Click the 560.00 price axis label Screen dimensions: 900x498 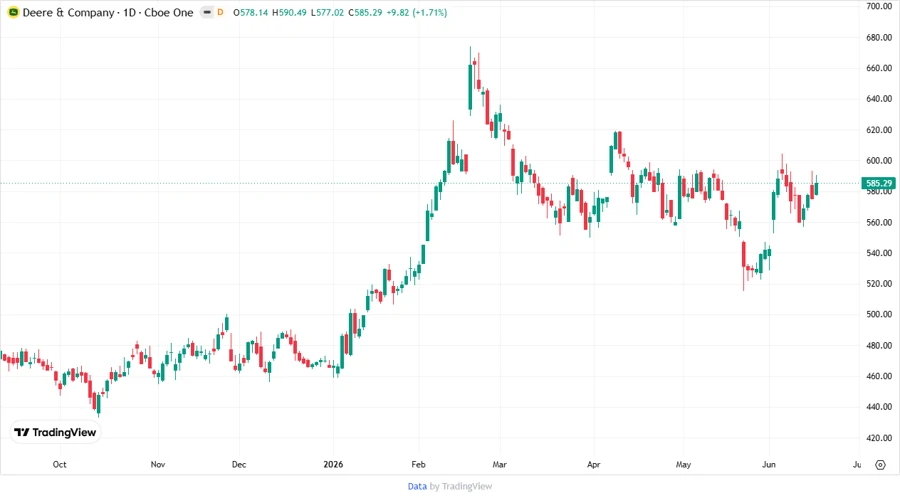click(879, 222)
